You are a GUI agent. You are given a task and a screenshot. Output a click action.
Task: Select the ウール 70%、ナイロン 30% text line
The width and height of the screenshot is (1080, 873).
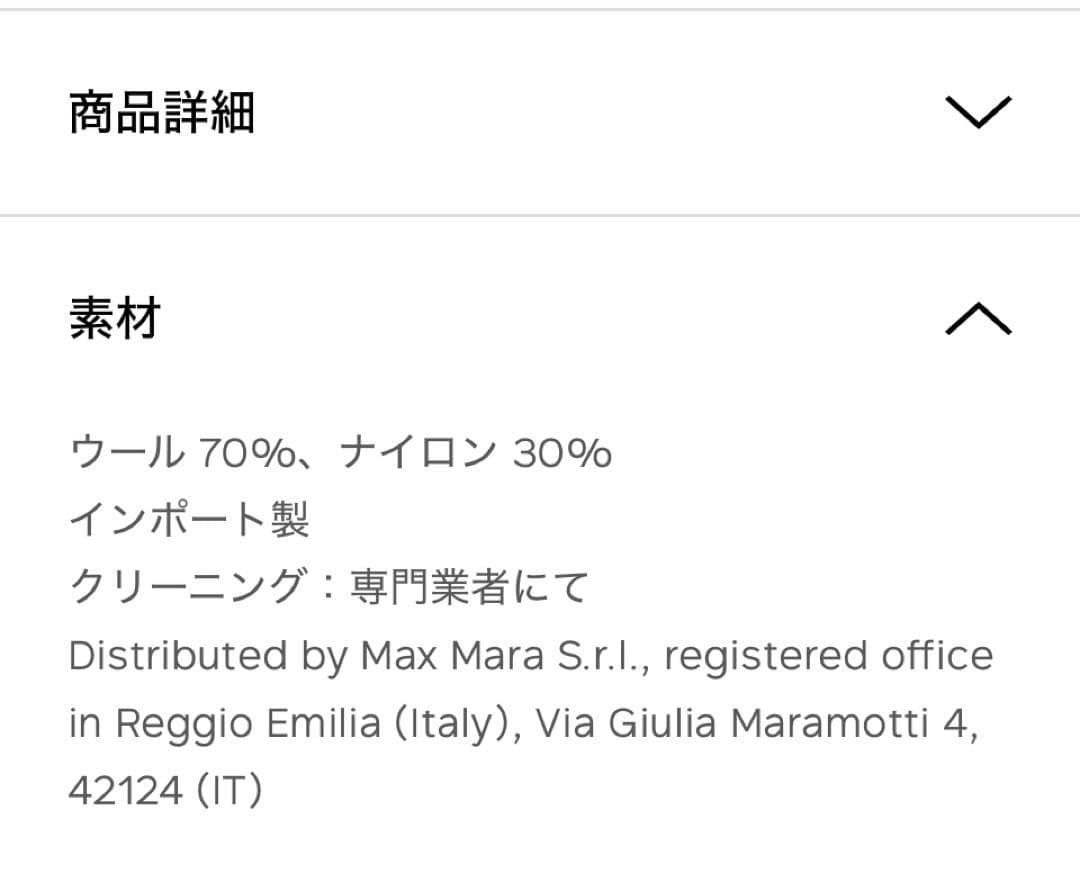pyautogui.click(x=340, y=452)
